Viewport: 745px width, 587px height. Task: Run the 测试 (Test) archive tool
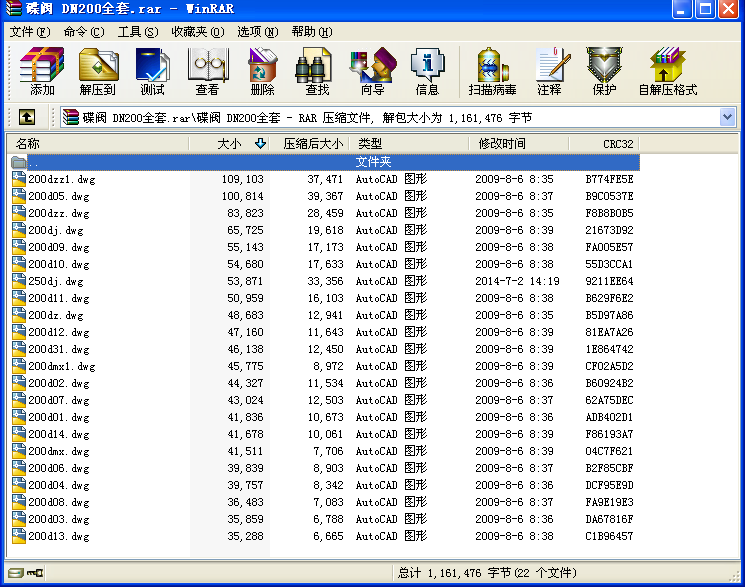[152, 71]
